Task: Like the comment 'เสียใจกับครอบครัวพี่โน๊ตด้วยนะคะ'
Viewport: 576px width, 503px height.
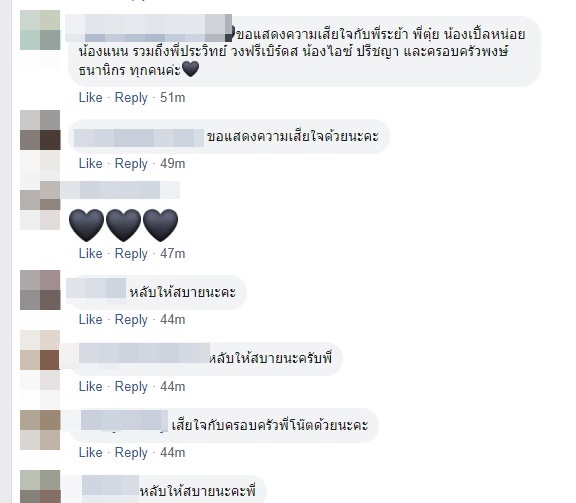Action: click(x=90, y=453)
